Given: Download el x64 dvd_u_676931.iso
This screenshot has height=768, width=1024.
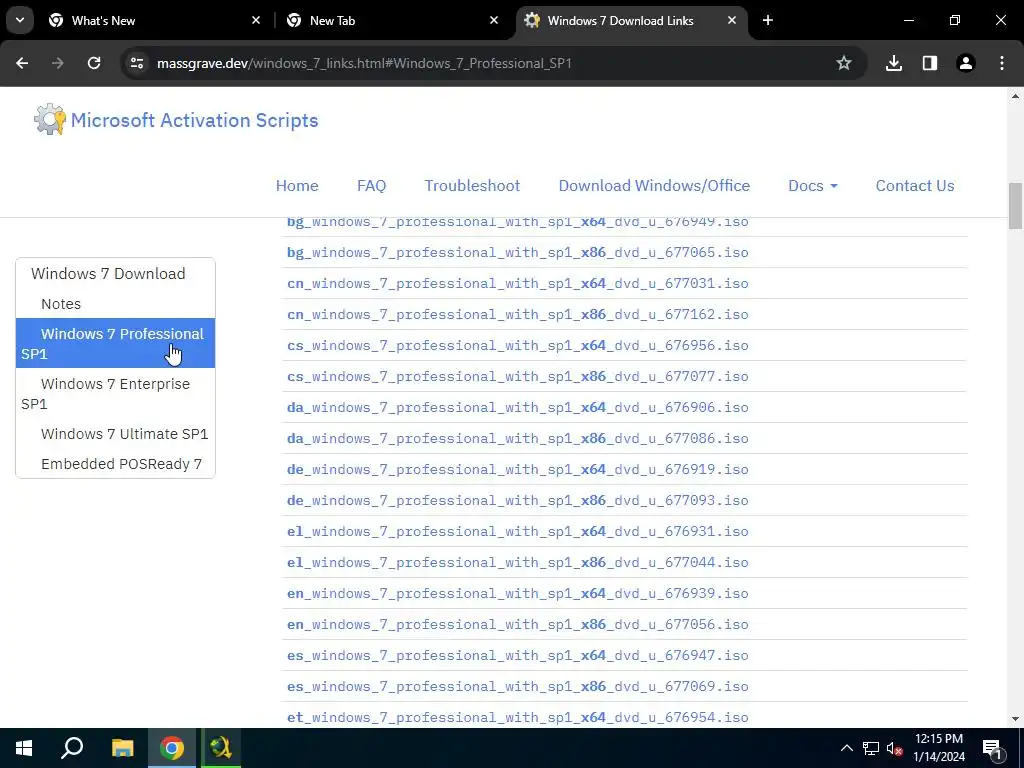Looking at the screenshot, I should (x=517, y=532).
